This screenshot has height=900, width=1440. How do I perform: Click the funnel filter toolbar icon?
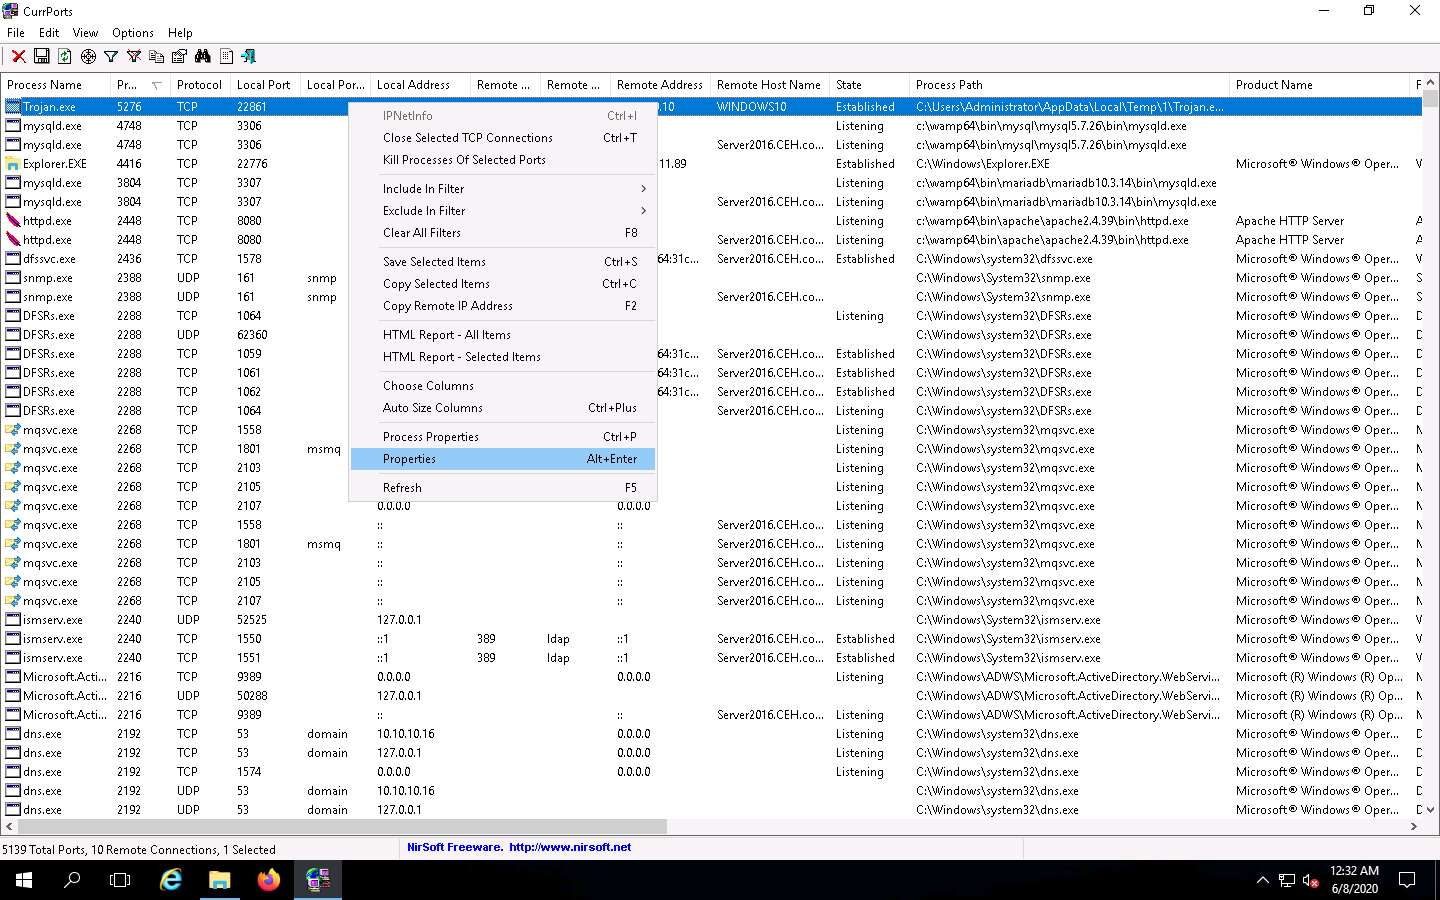coord(111,56)
